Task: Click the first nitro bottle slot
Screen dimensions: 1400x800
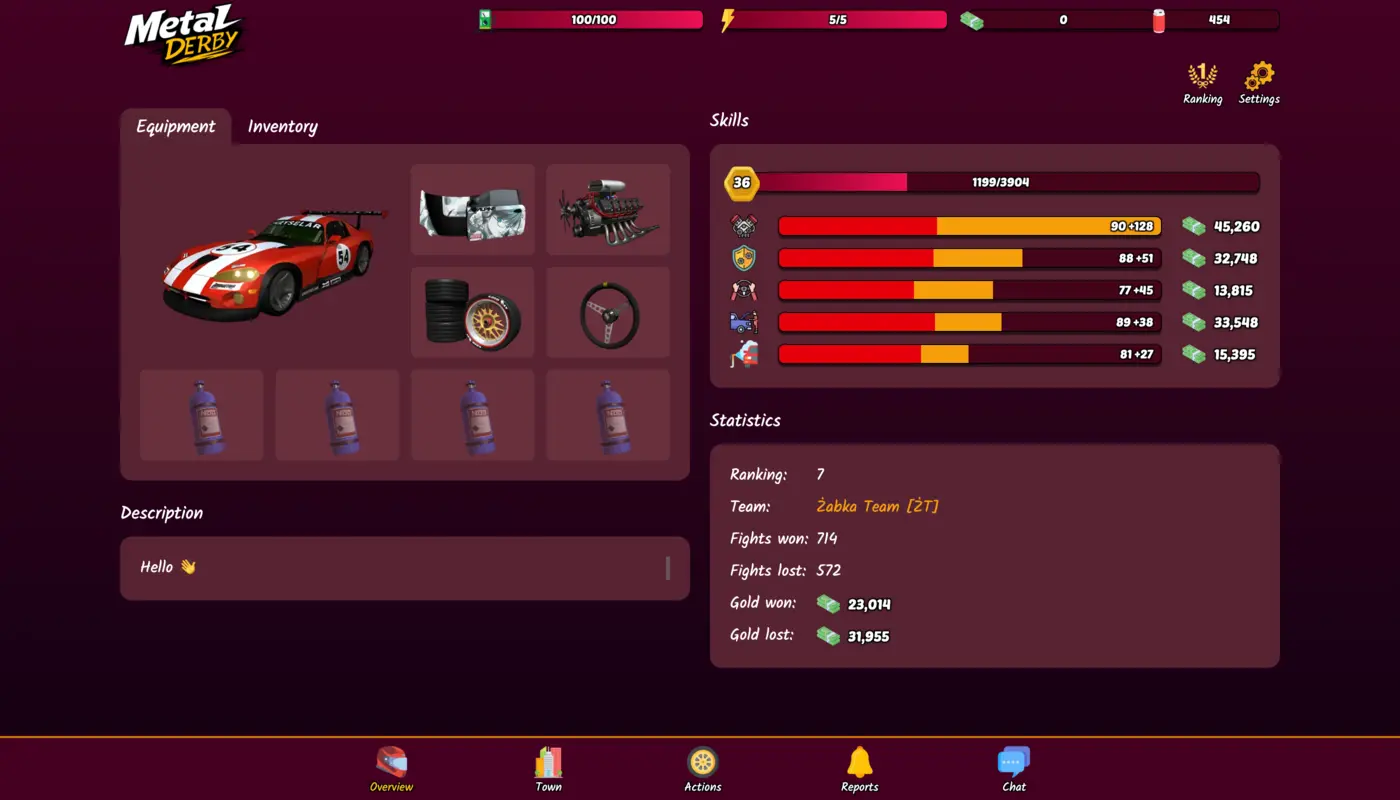Action: pos(202,416)
